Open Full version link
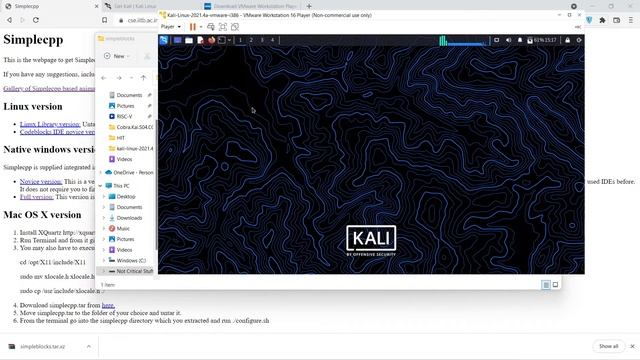 click(36, 197)
